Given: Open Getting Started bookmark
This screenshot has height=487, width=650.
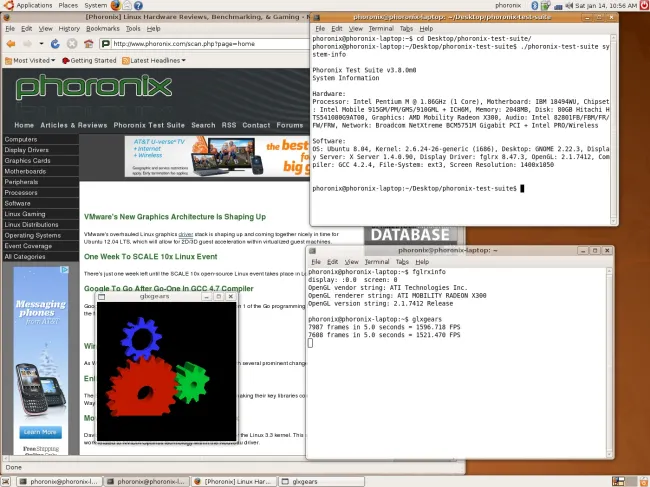Looking at the screenshot, I should (89, 61).
